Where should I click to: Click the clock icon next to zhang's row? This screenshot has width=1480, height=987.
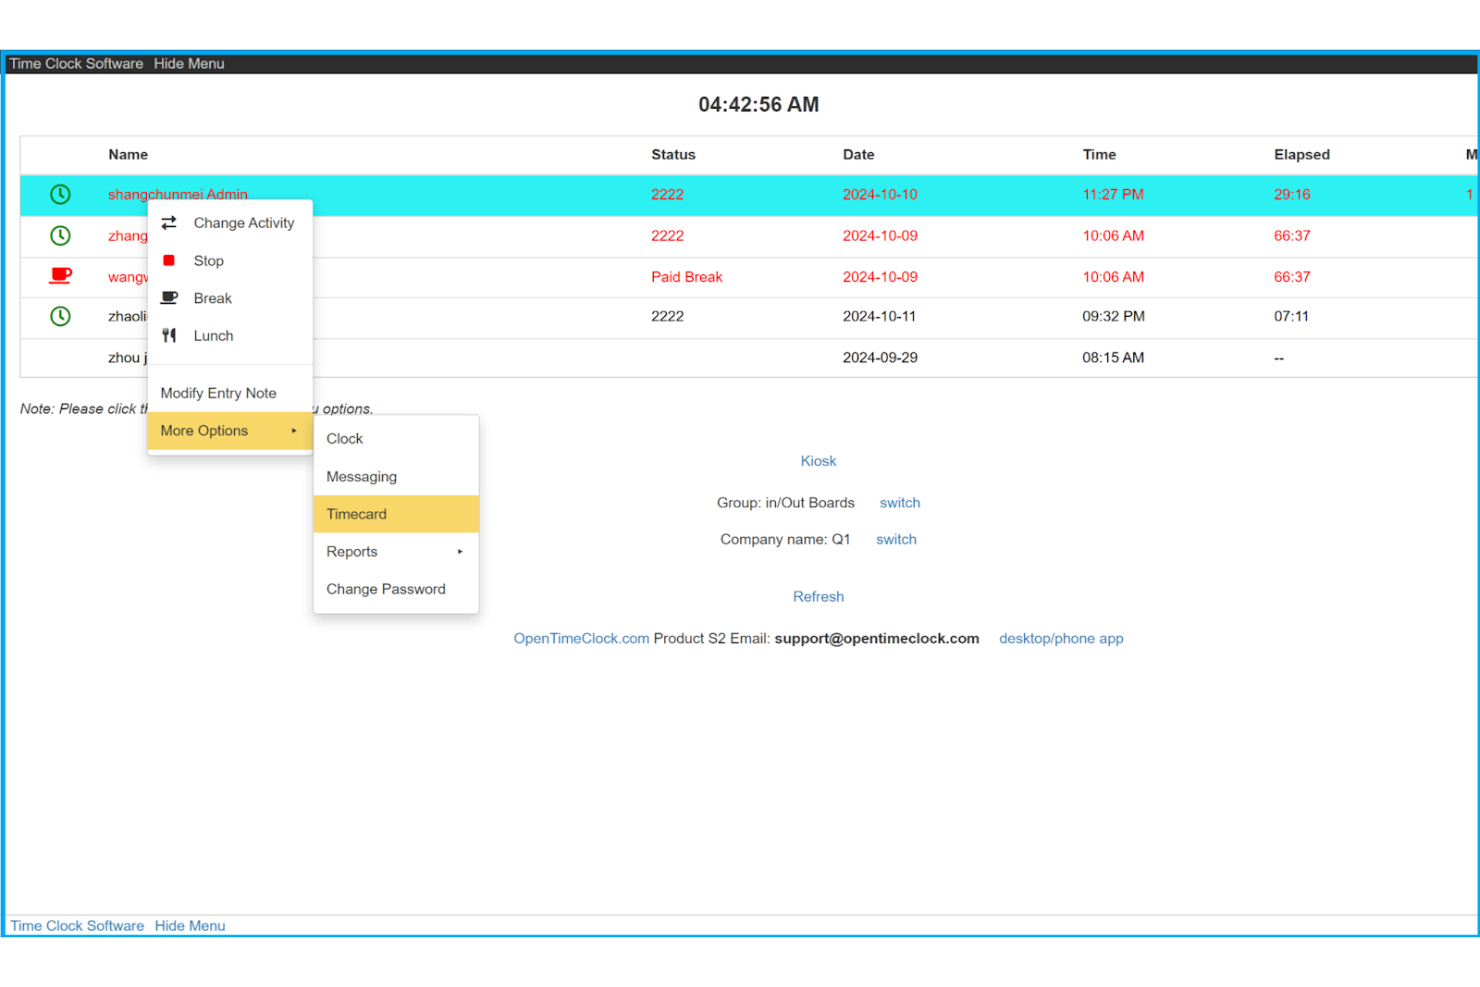pyautogui.click(x=59, y=235)
